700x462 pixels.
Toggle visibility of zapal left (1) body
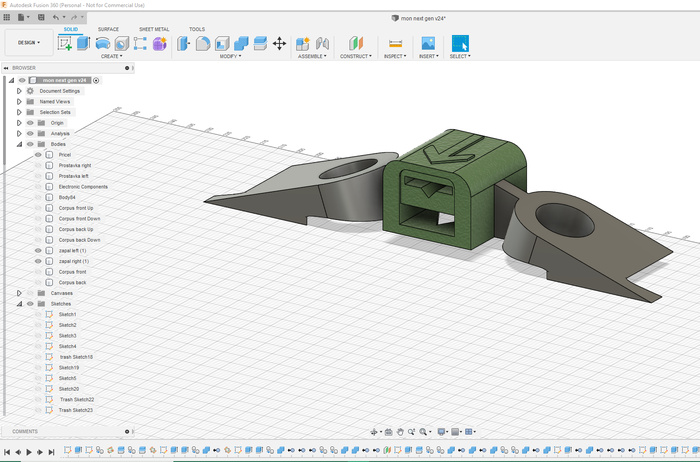(38, 250)
